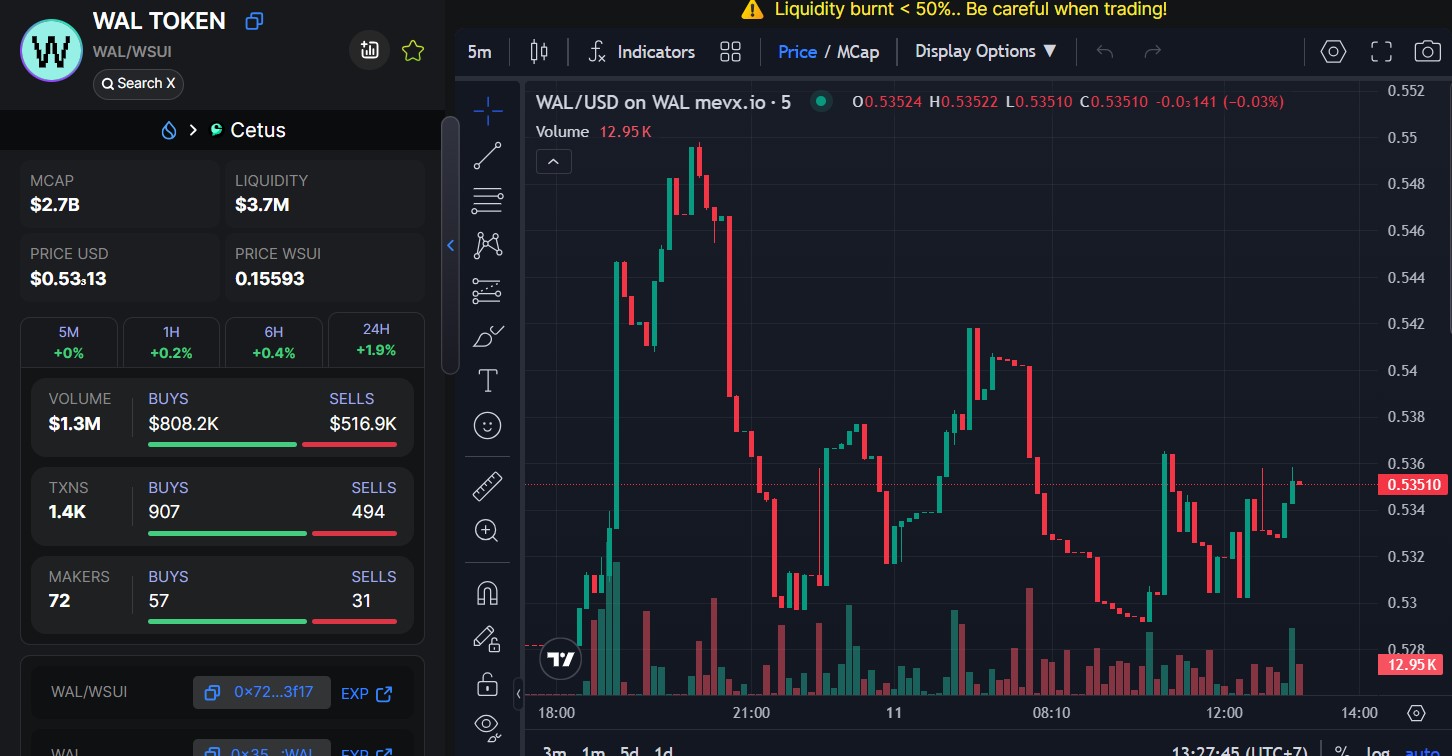Take a chart snapshot with camera icon

coord(1427,52)
